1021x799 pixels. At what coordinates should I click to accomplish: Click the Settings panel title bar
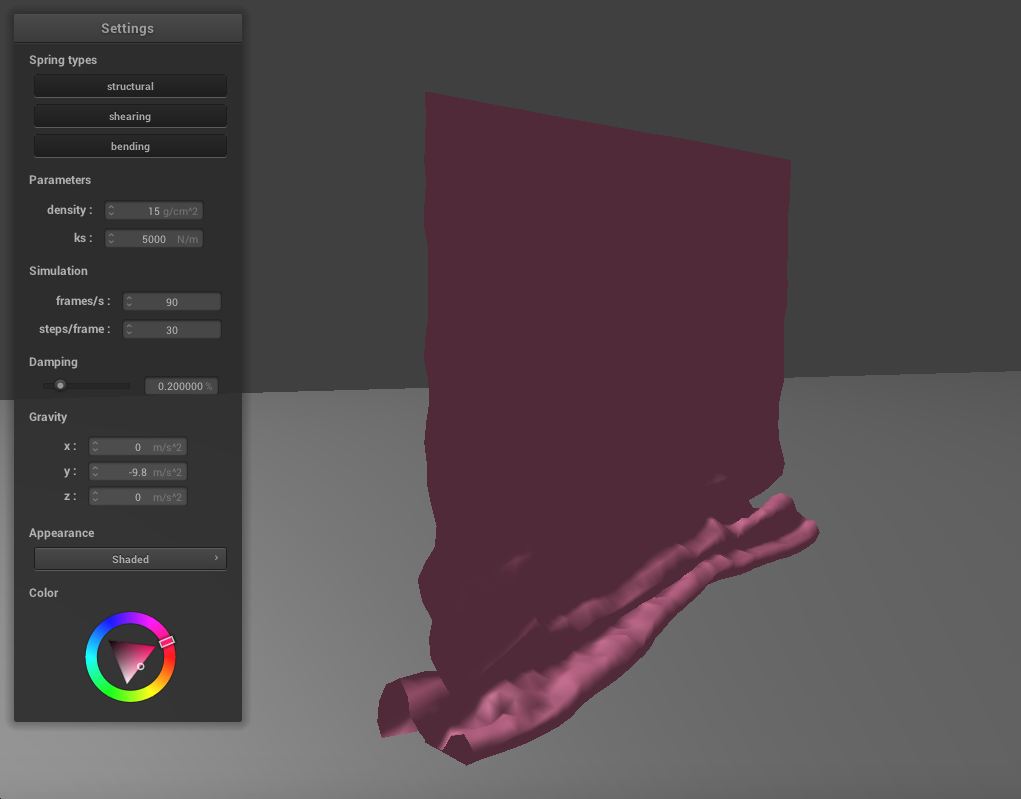tap(128, 28)
